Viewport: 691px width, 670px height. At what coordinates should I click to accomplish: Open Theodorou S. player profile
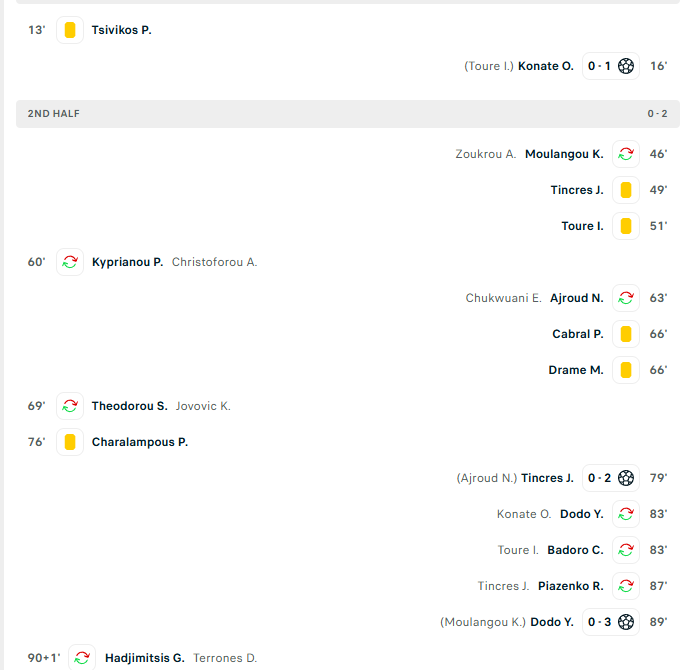[x=129, y=406]
